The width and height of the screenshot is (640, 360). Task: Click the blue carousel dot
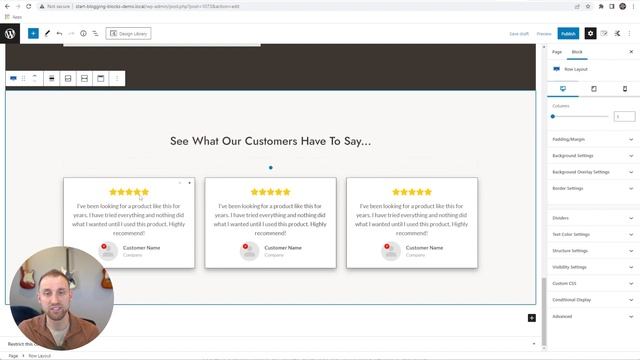coord(271,168)
